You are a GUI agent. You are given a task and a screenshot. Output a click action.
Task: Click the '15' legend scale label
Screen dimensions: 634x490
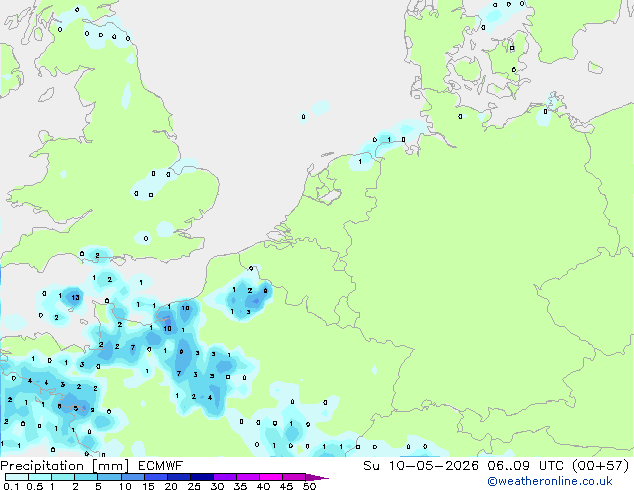point(148,486)
